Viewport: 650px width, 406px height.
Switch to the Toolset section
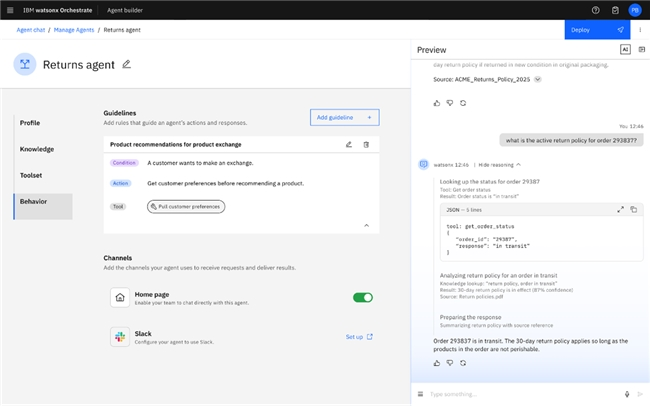coord(31,177)
